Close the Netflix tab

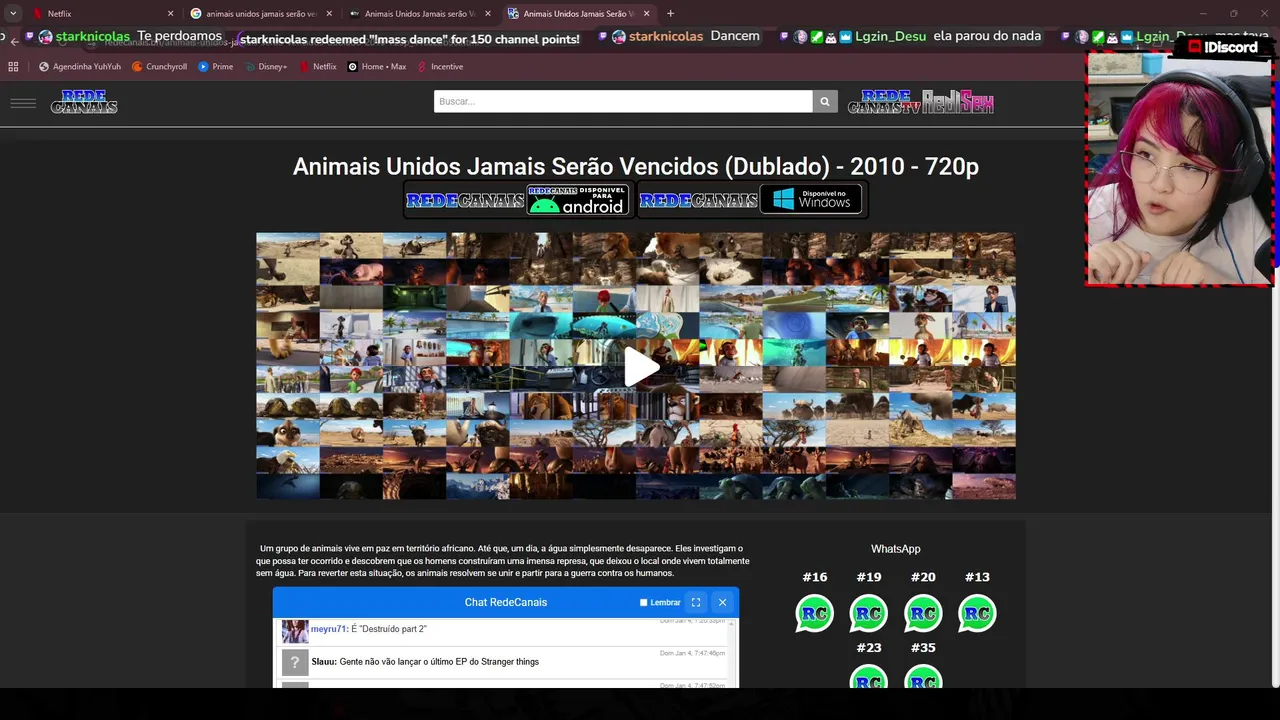click(x=170, y=14)
